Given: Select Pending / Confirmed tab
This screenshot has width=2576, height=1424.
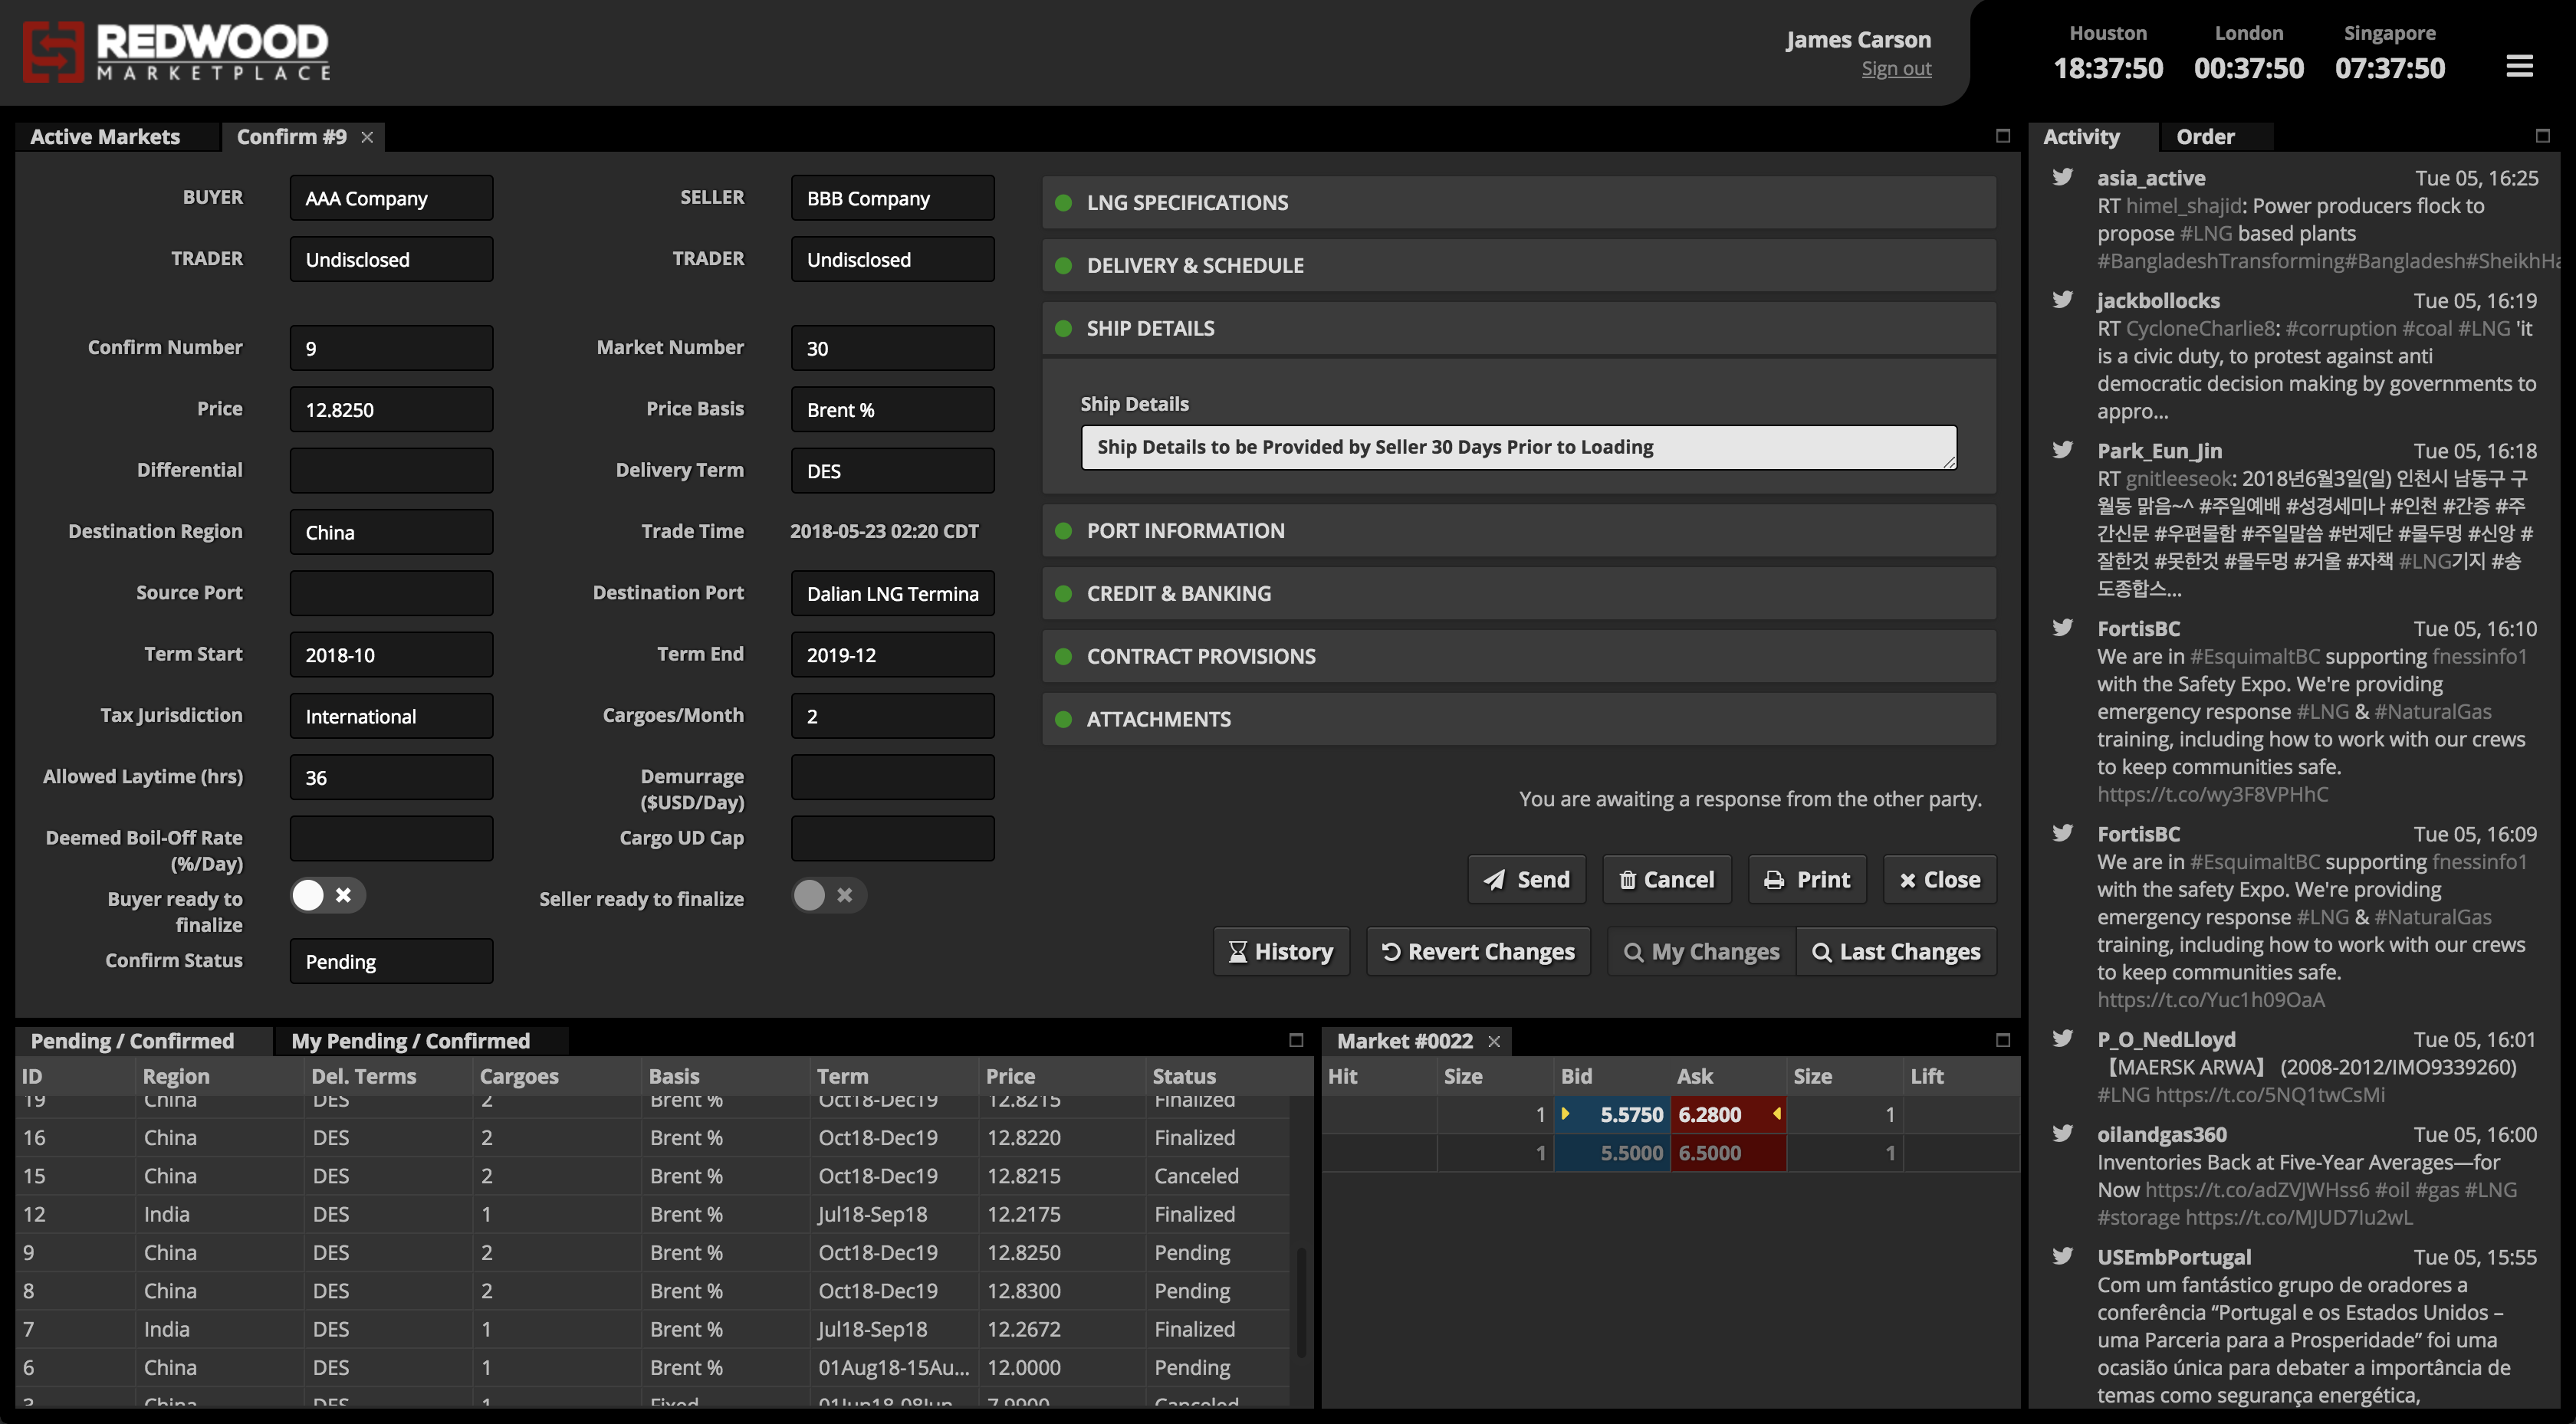Looking at the screenshot, I should pyautogui.click(x=144, y=1041).
